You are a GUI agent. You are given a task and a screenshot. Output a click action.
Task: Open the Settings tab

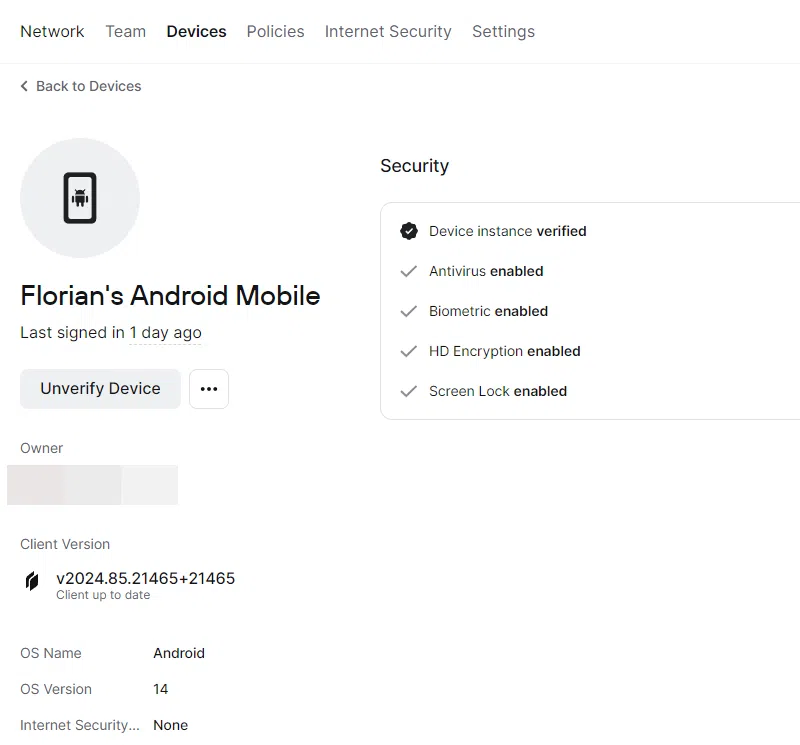[x=503, y=31]
